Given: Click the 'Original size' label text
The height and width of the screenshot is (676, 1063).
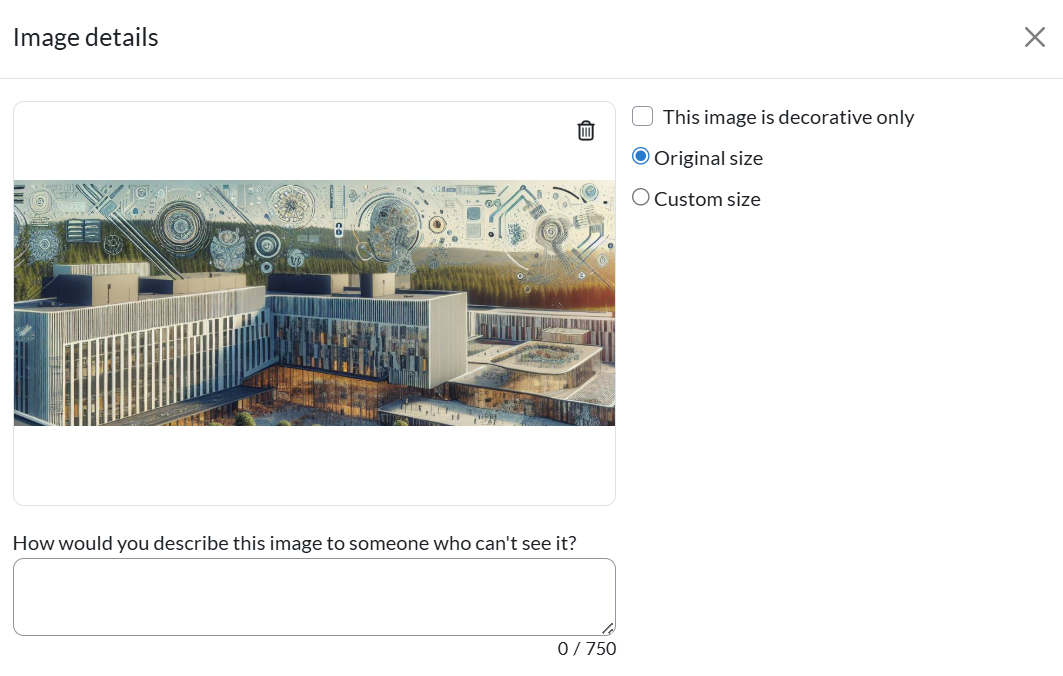Looking at the screenshot, I should pyautogui.click(x=708, y=158).
